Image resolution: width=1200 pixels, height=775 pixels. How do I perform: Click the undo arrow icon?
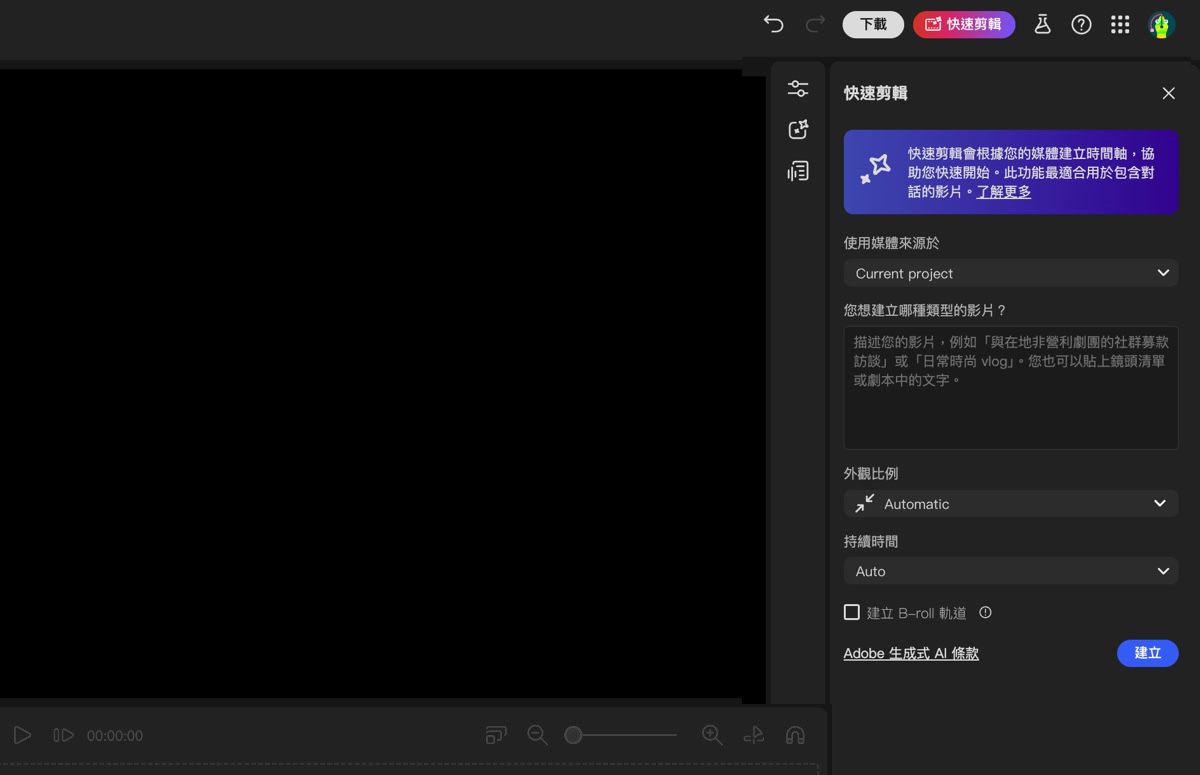click(x=773, y=24)
